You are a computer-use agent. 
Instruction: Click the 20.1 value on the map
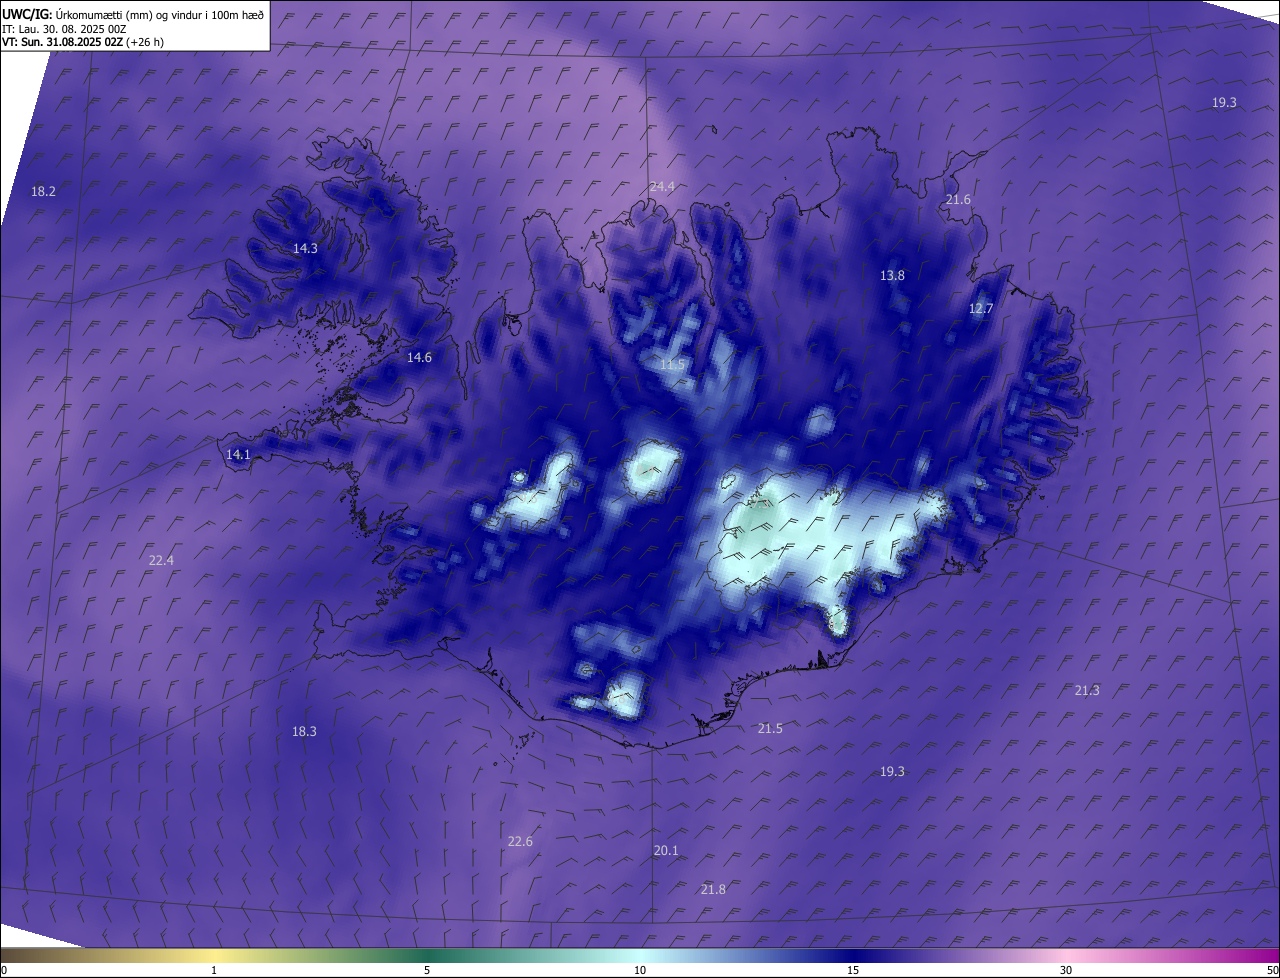[666, 850]
